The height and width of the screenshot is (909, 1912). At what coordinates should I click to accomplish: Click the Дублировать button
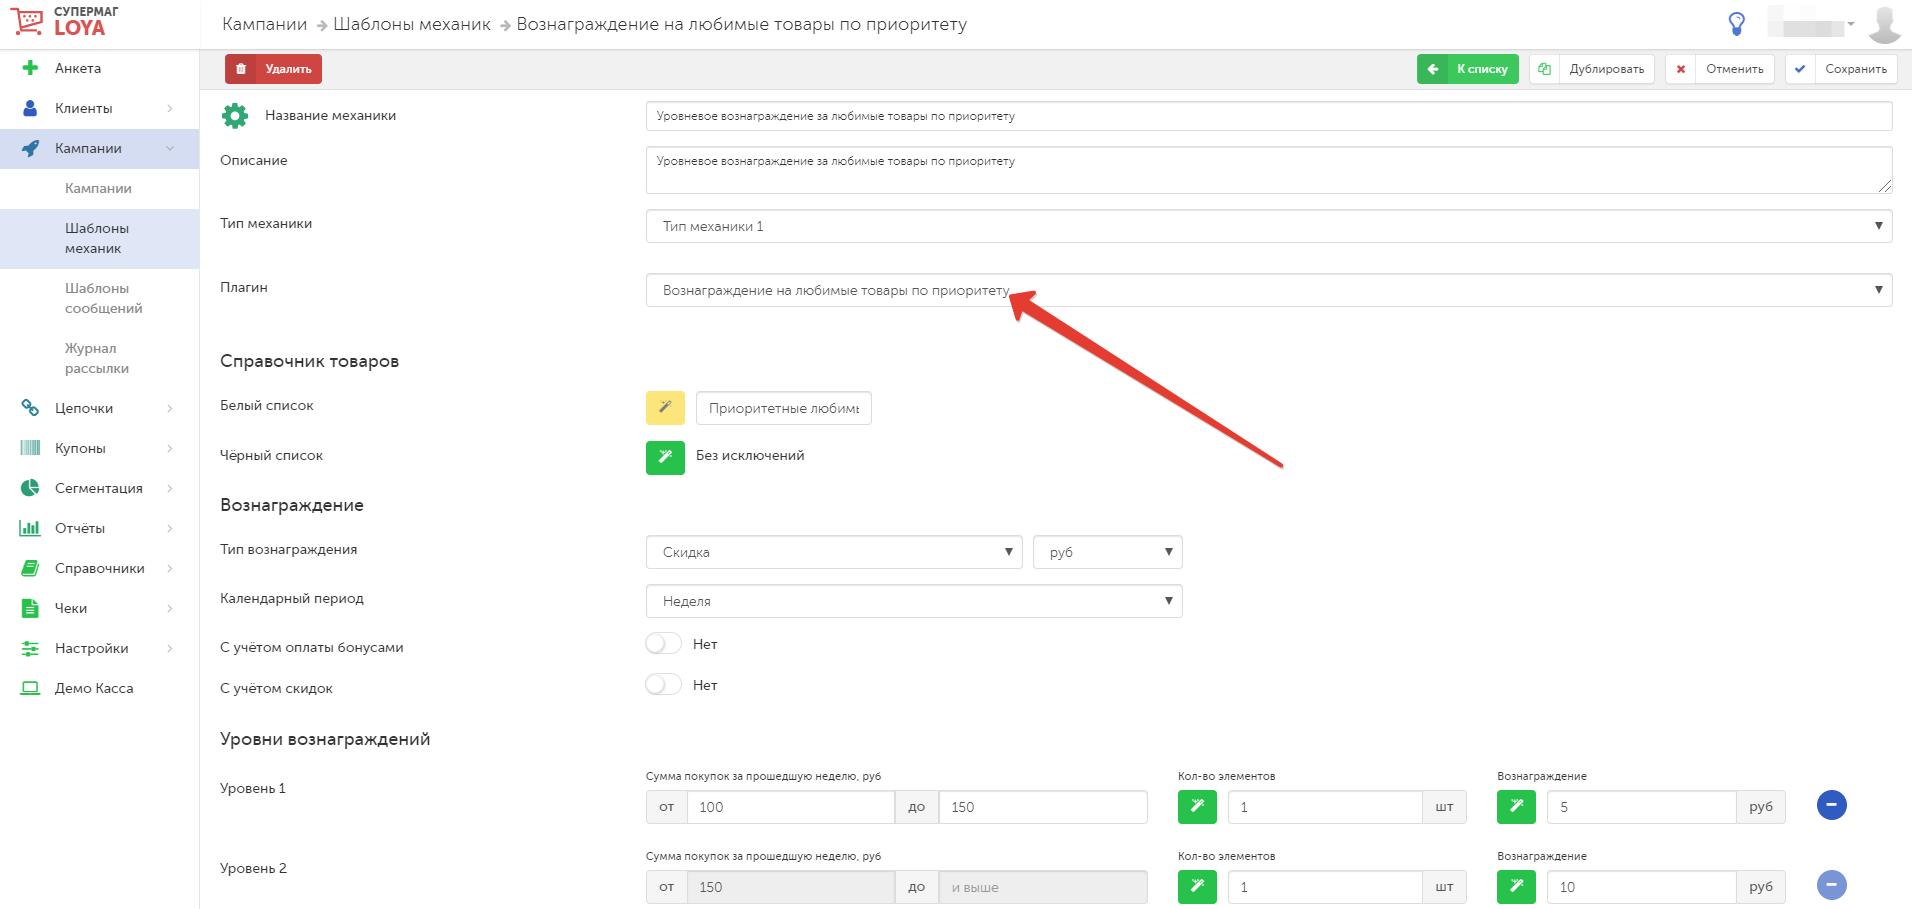tap(1592, 69)
